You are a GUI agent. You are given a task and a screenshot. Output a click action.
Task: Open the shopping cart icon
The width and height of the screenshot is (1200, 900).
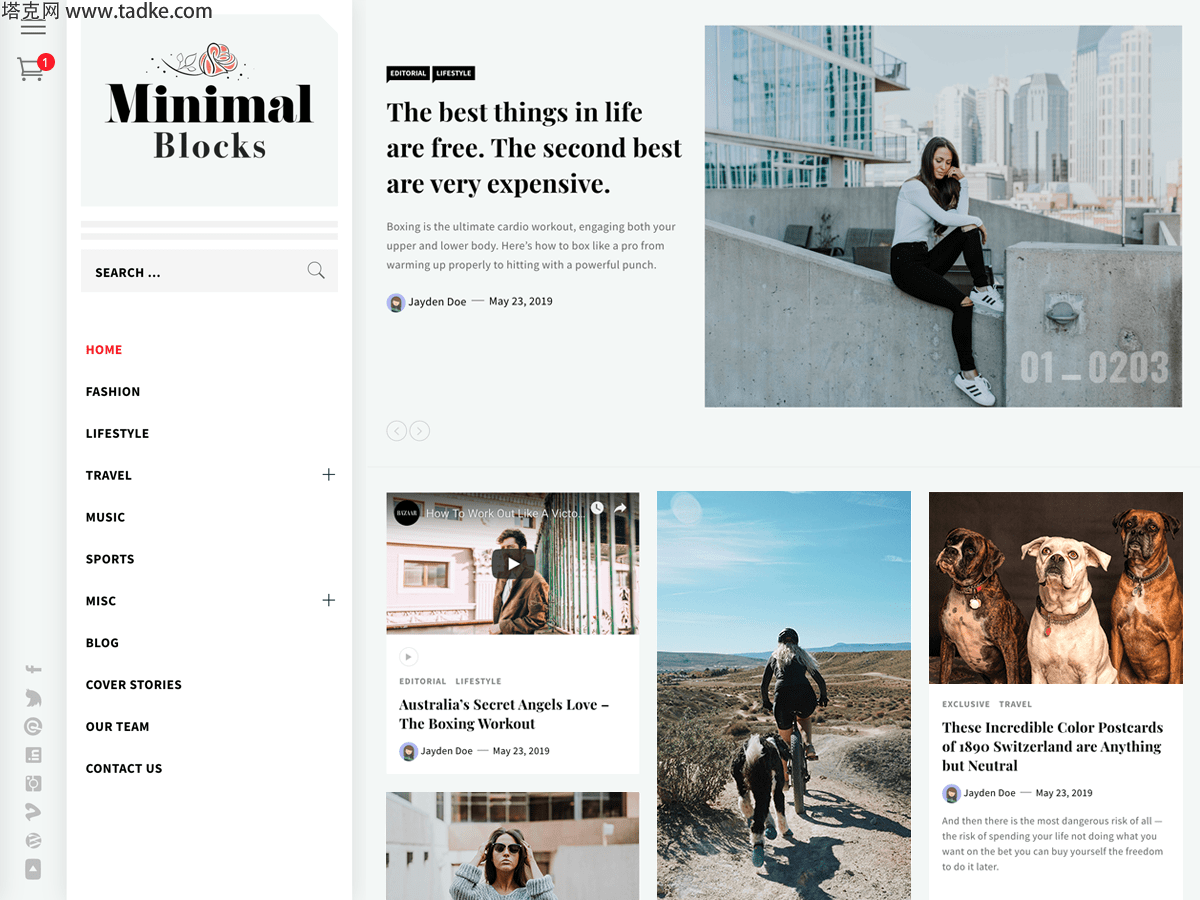click(30, 69)
